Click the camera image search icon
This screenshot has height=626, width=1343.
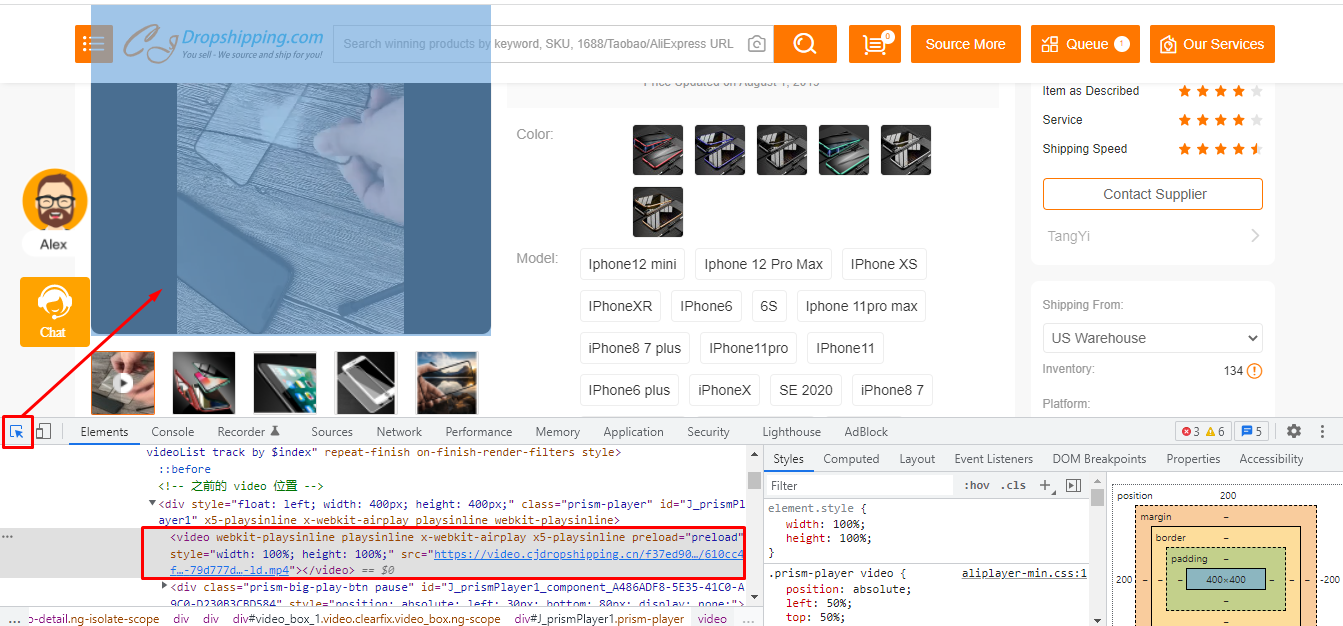click(757, 44)
